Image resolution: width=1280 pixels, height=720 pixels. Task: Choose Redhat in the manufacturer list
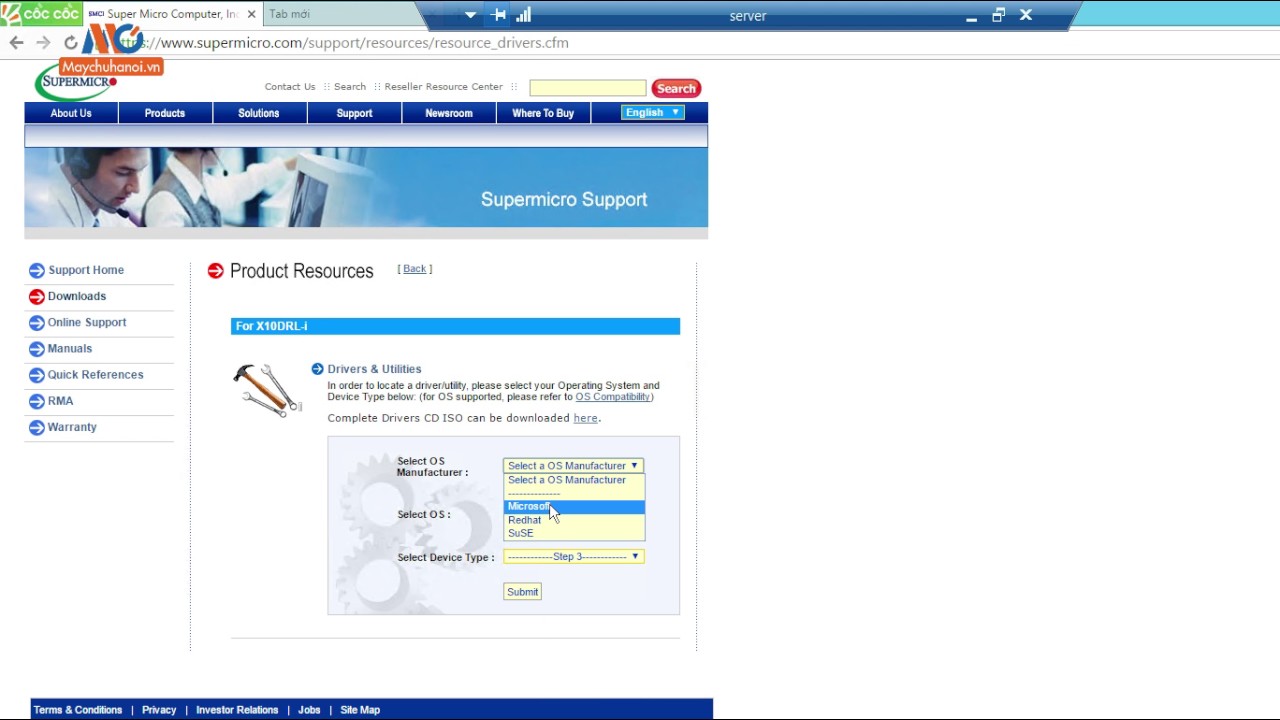pyautogui.click(x=574, y=520)
